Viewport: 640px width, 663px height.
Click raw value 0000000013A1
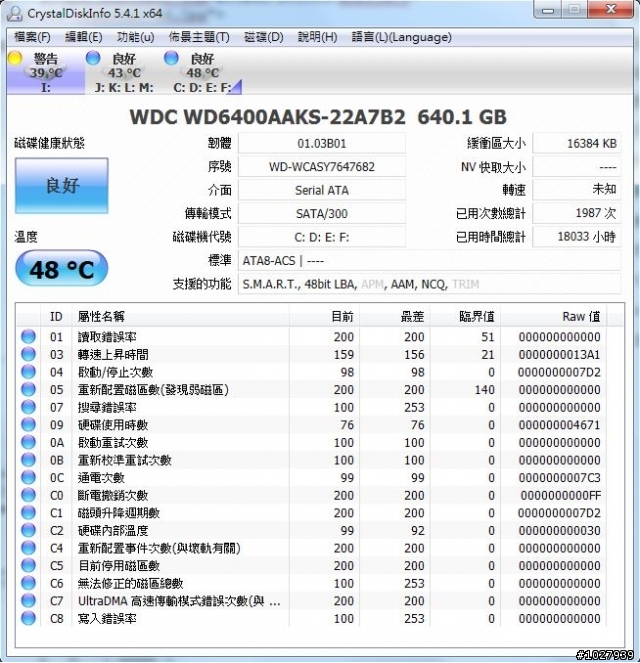(x=559, y=354)
